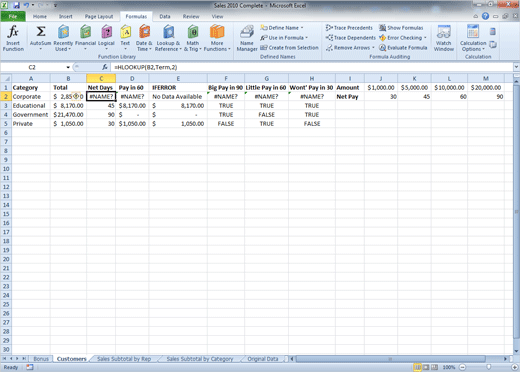
Task: Open More Functions menu
Action: pos(217,38)
